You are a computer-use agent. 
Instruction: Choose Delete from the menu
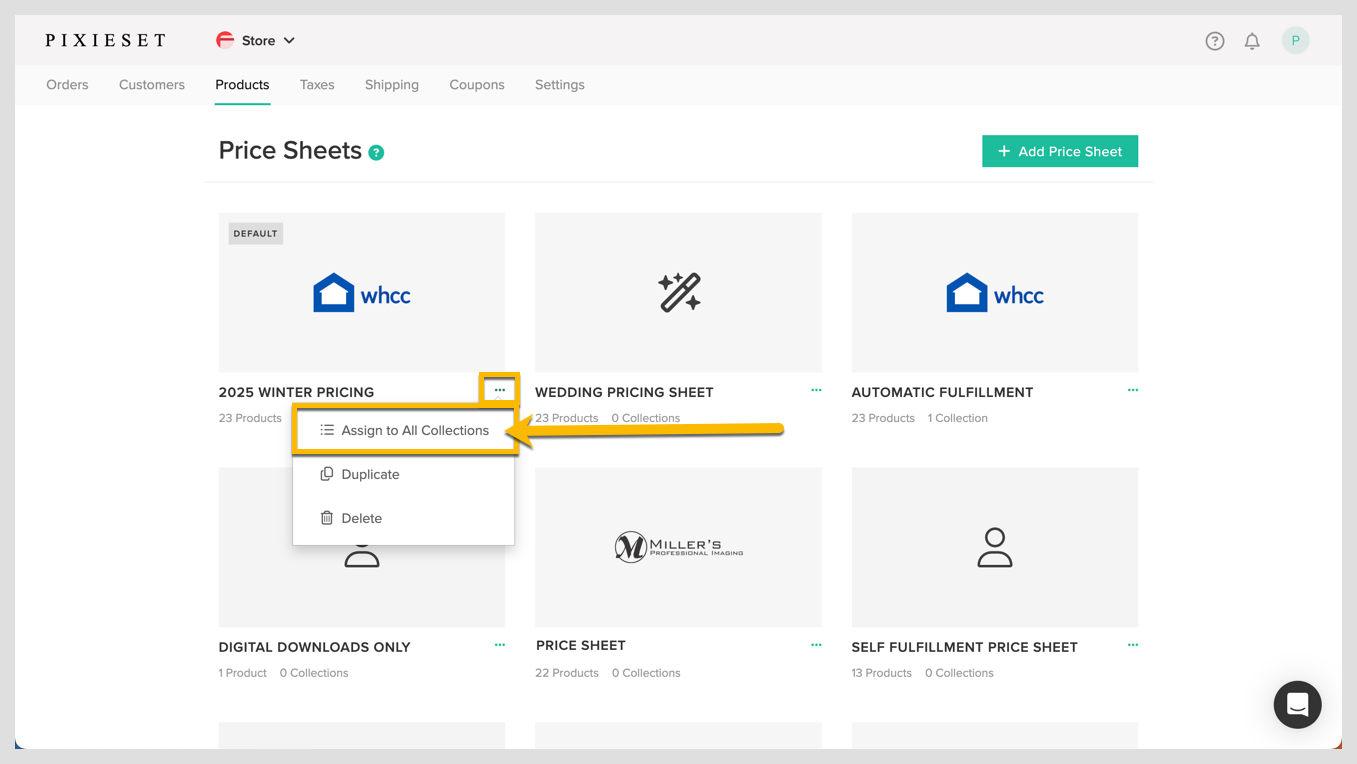coord(404,518)
